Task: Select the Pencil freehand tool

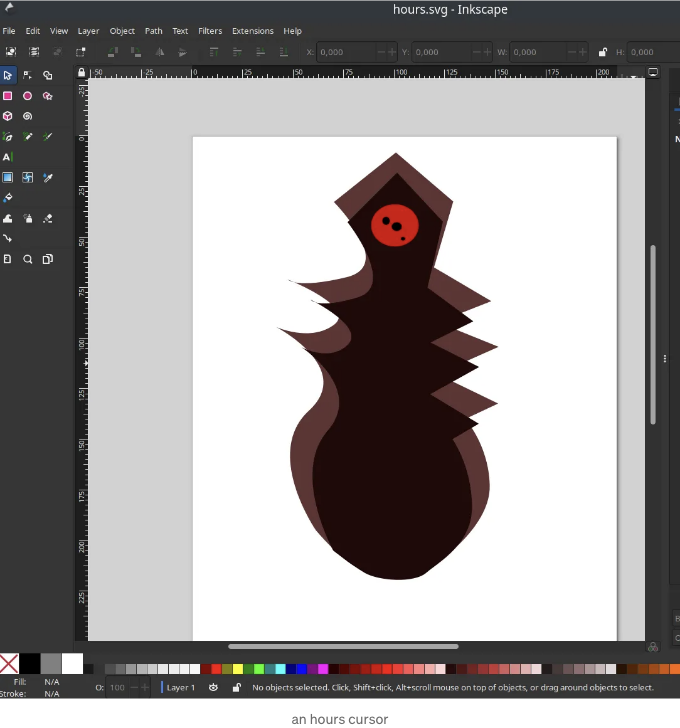Action: (27, 136)
